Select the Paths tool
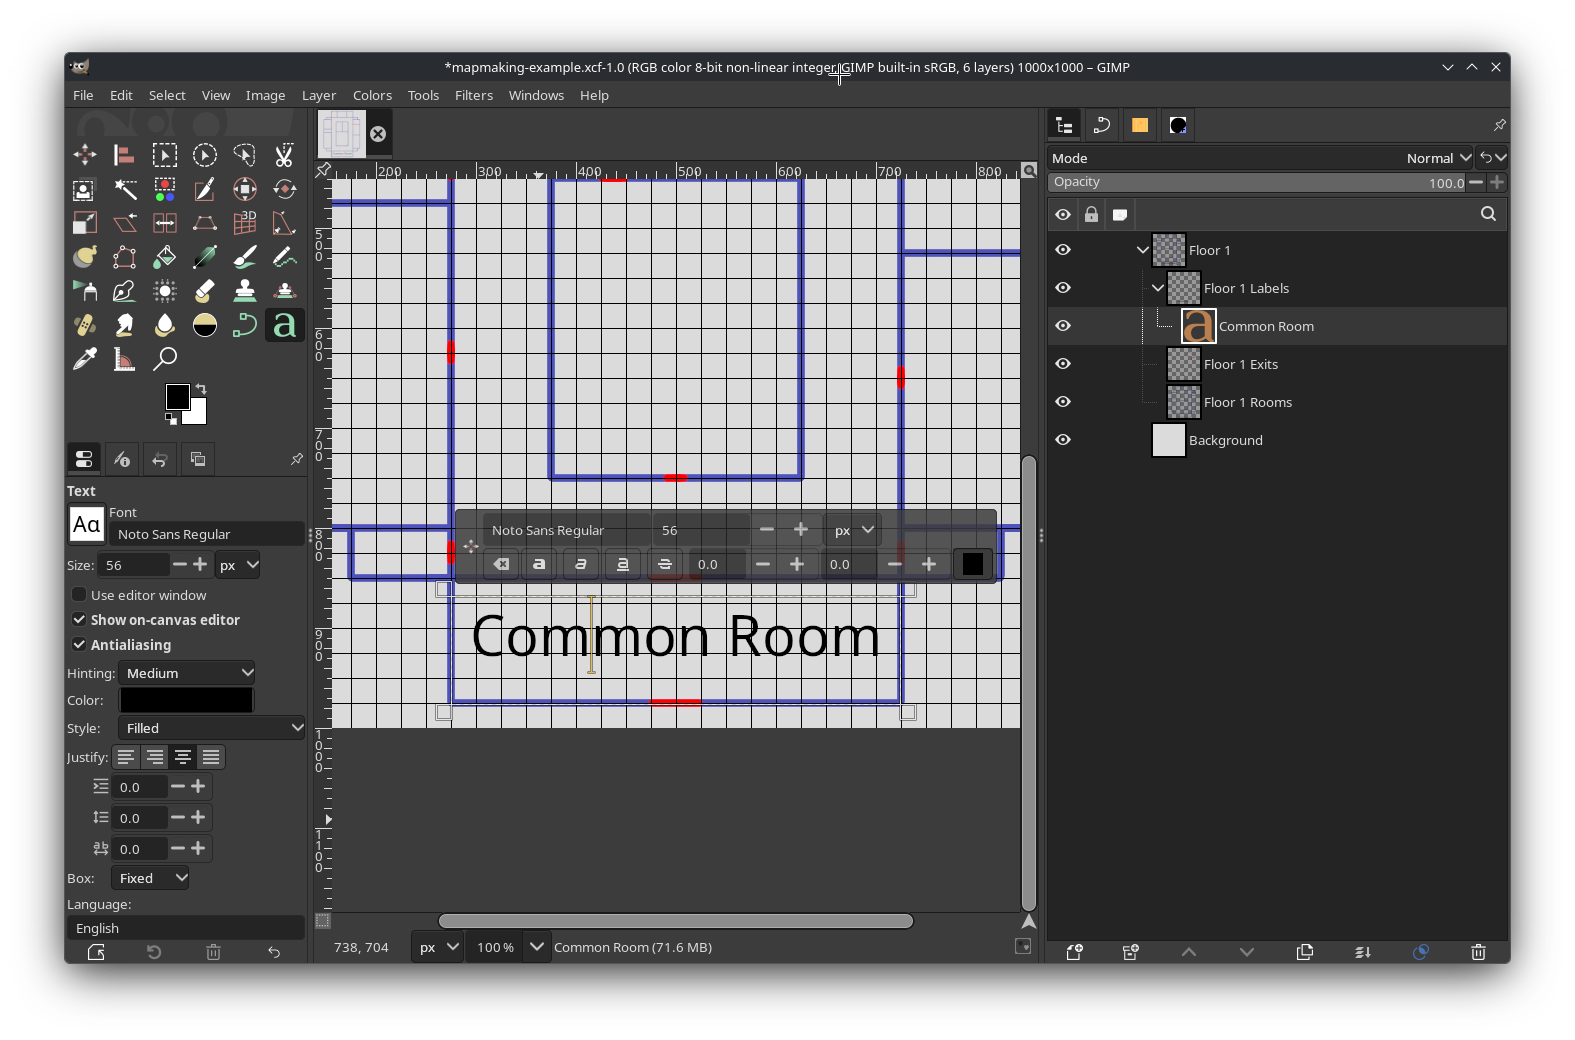 (x=245, y=325)
